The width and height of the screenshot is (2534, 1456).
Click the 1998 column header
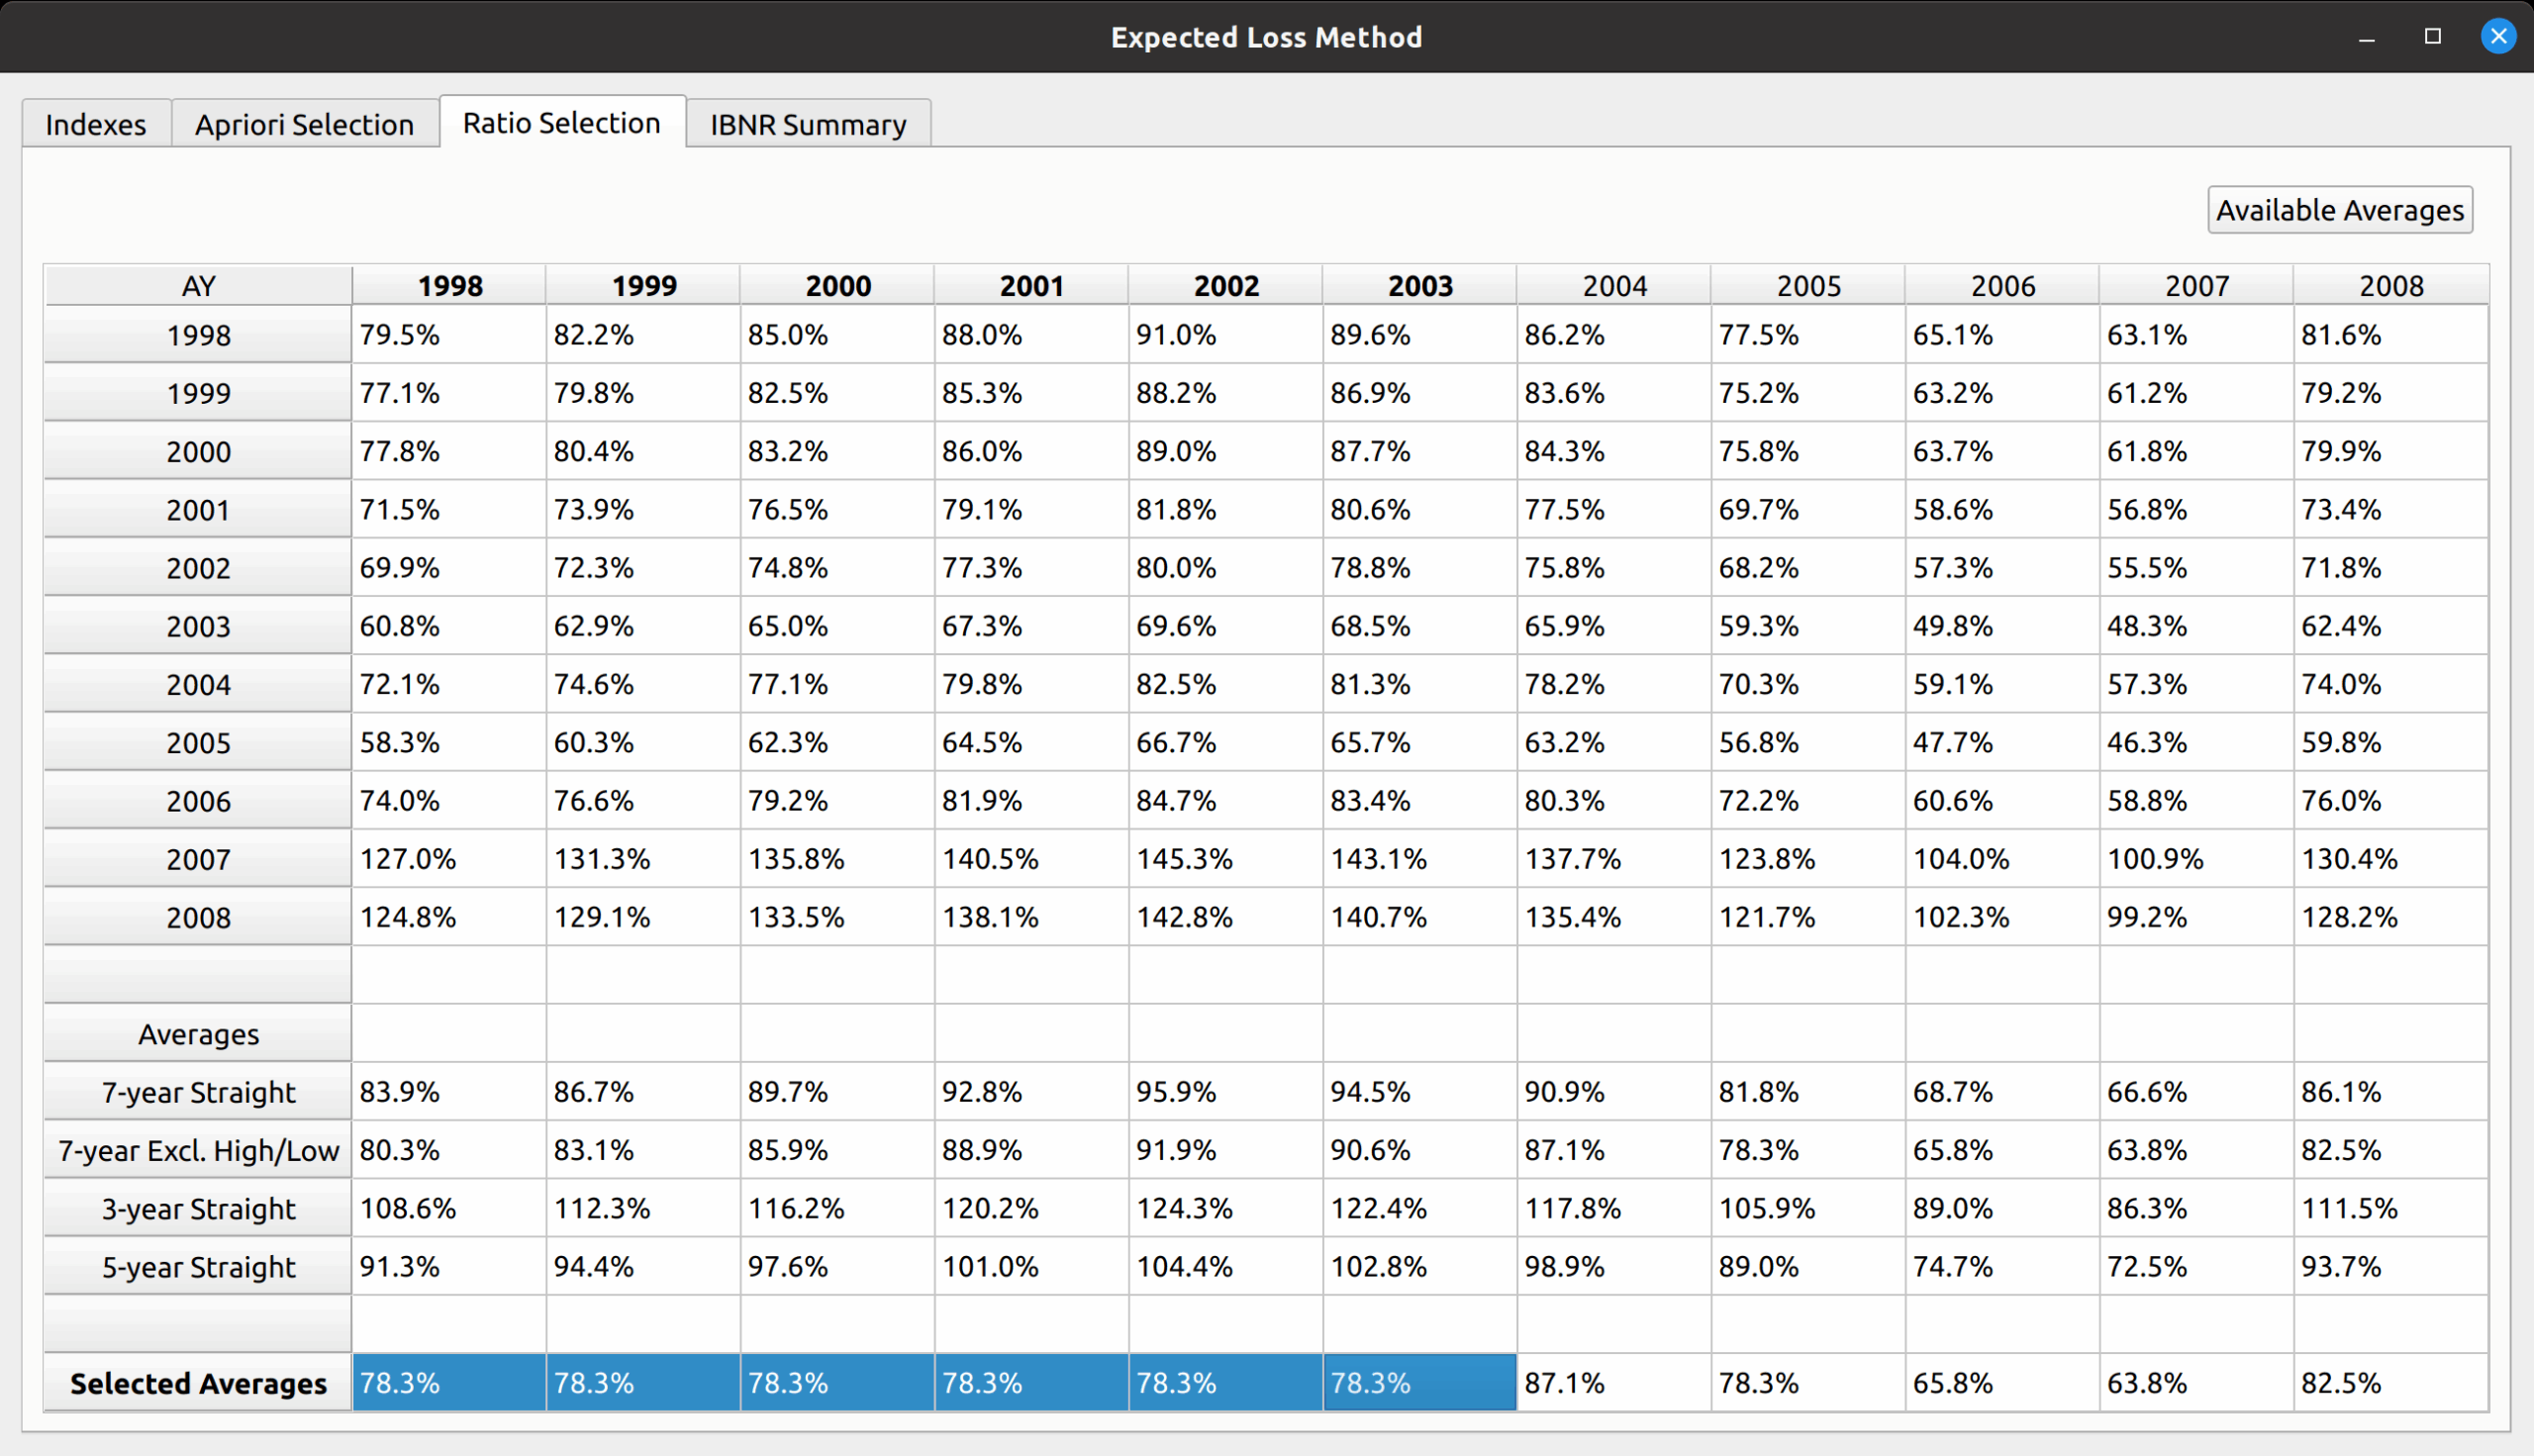pyautogui.click(x=449, y=286)
